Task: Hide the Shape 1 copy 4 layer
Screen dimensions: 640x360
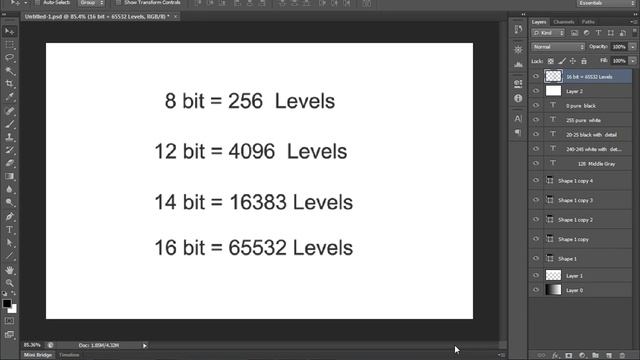Action: (x=536, y=181)
